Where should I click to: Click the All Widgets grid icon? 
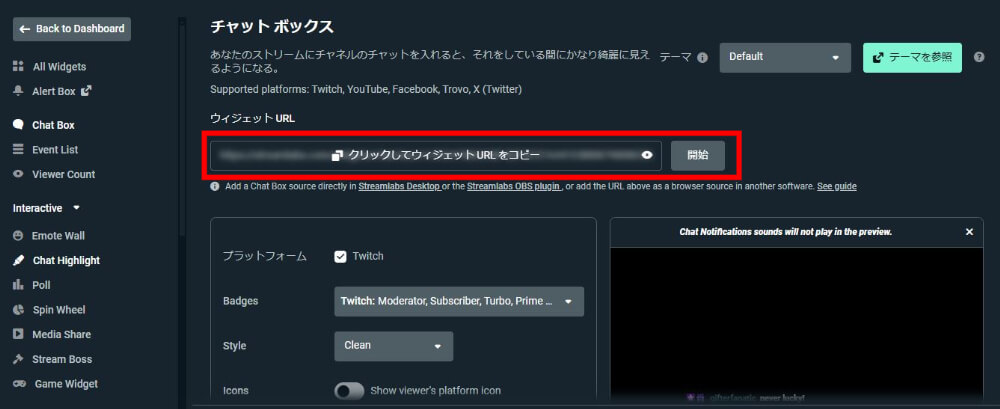tap(19, 66)
